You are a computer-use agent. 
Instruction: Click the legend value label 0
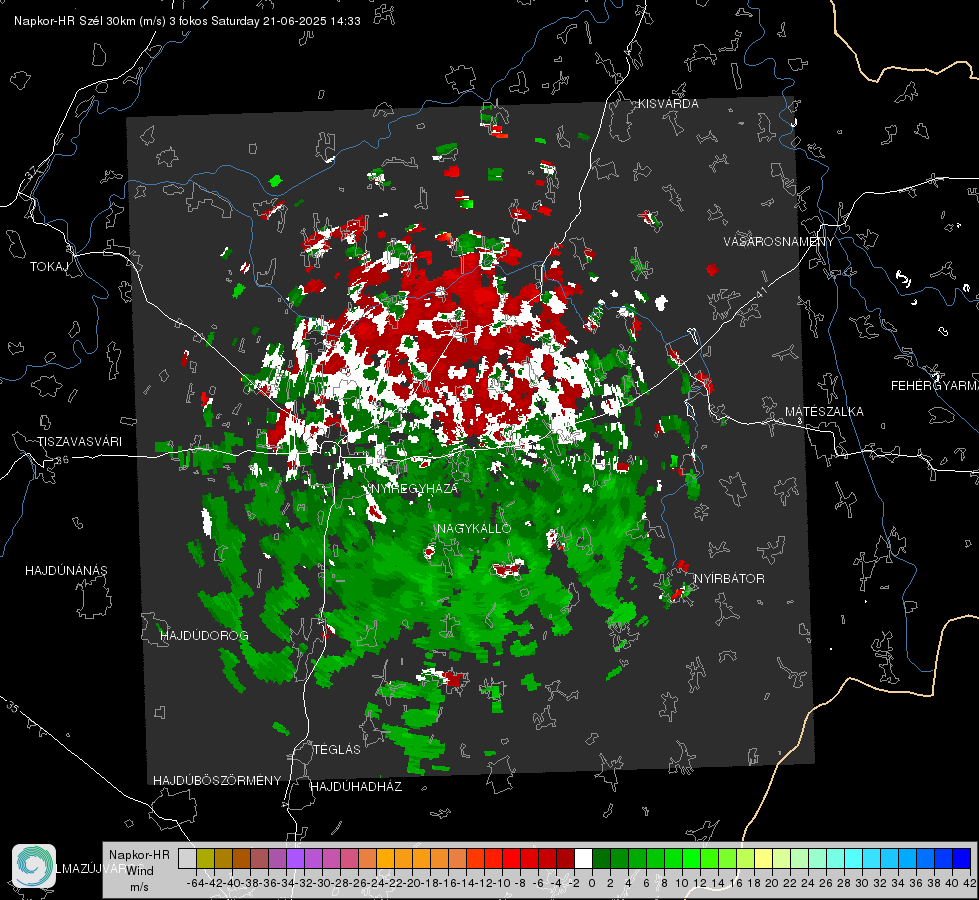pos(592,883)
